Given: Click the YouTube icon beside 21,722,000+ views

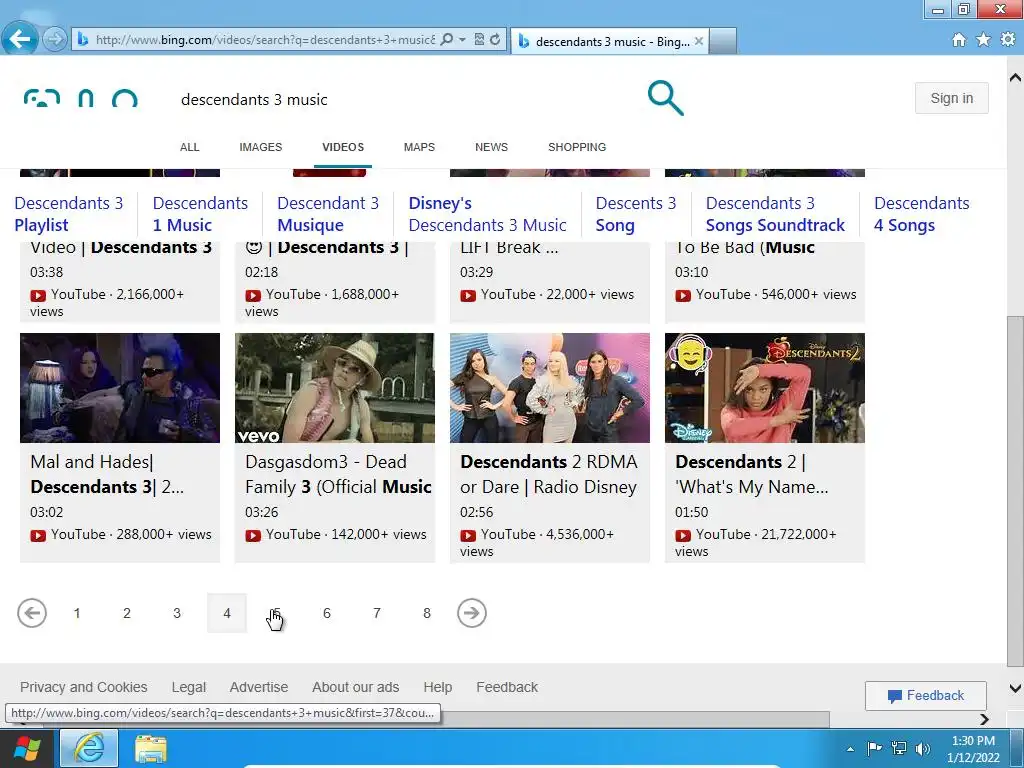Looking at the screenshot, I should [682, 536].
